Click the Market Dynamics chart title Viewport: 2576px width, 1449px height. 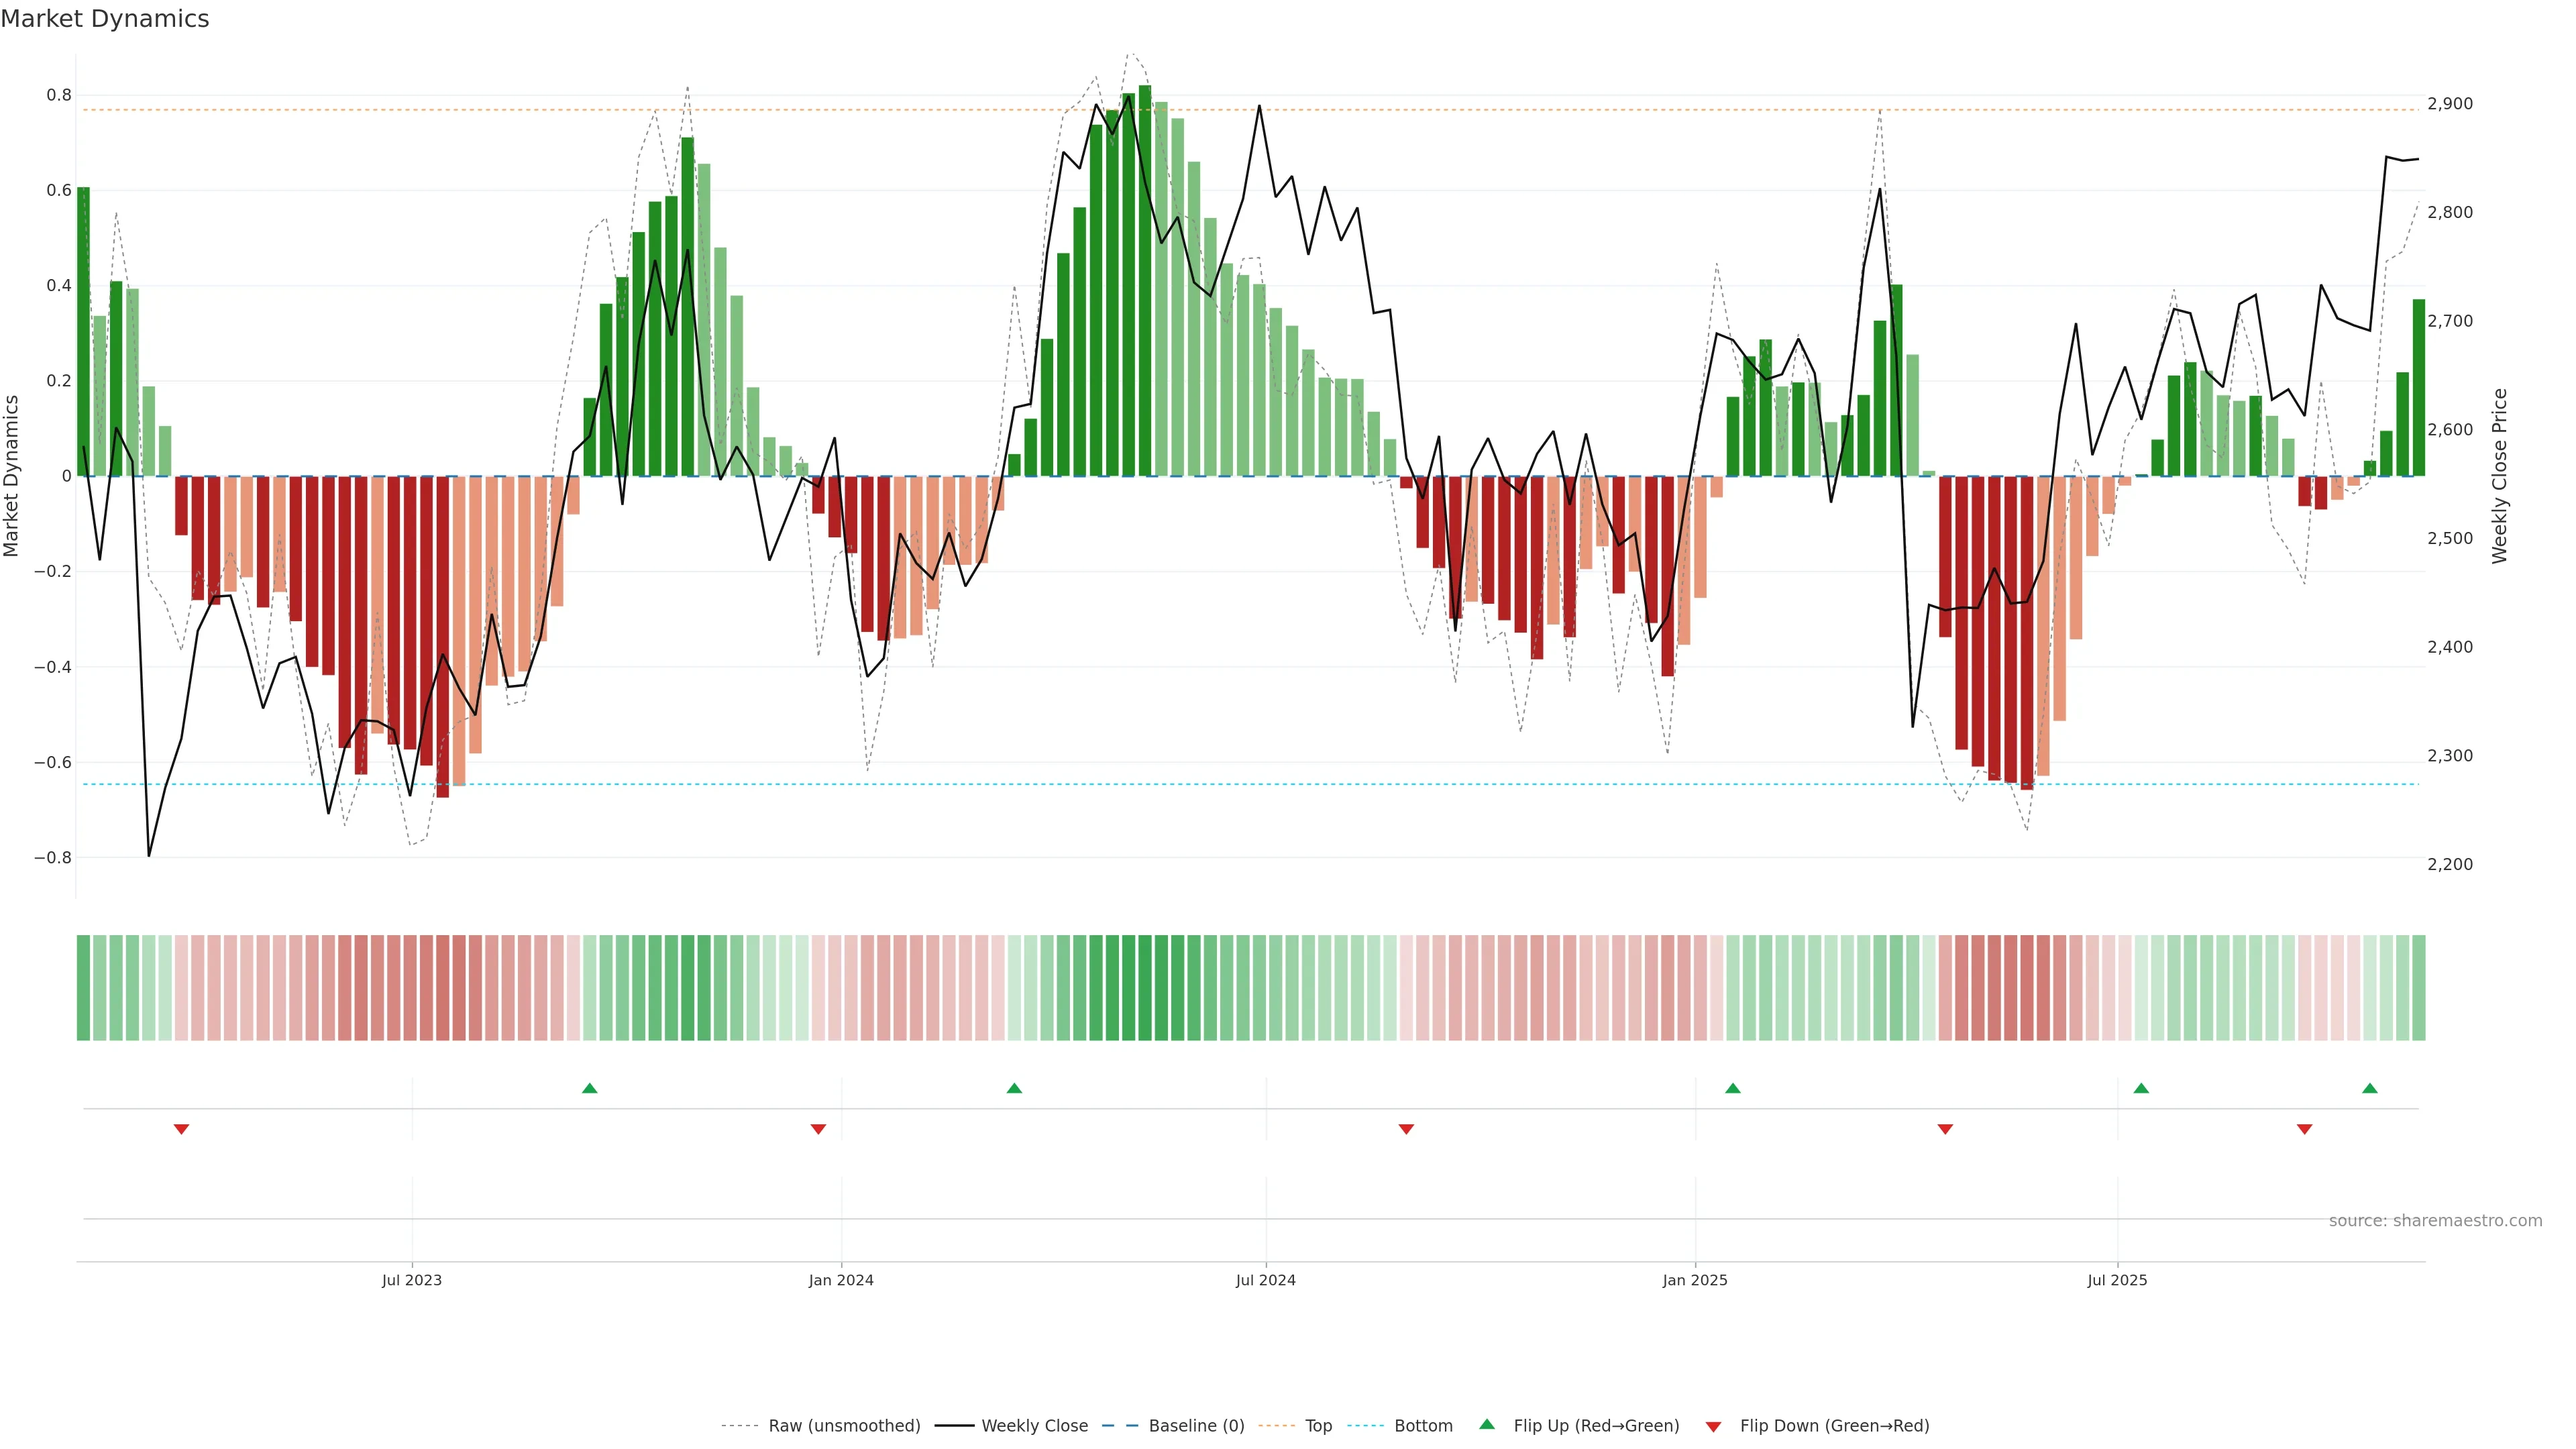pos(105,19)
